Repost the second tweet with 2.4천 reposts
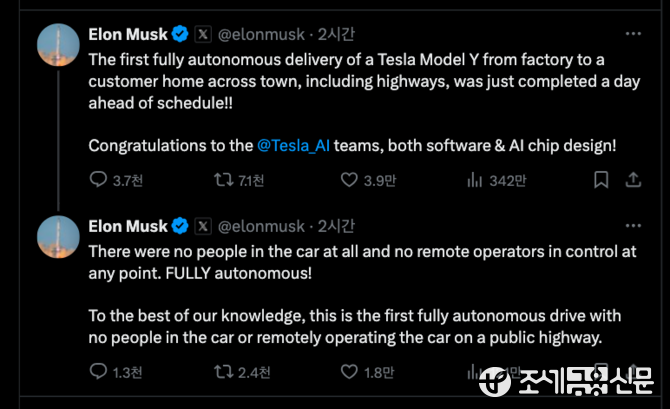The width and height of the screenshot is (670, 409). pos(226,372)
